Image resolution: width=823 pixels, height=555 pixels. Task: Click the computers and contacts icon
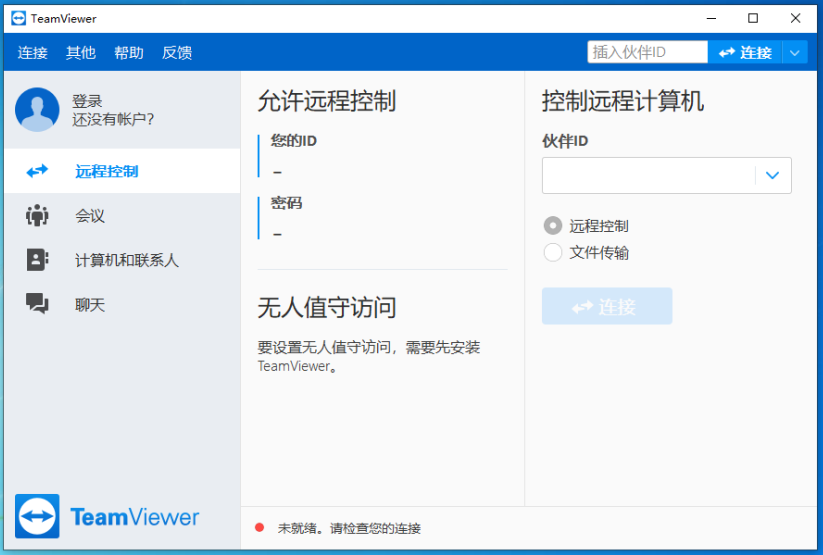tap(37, 260)
